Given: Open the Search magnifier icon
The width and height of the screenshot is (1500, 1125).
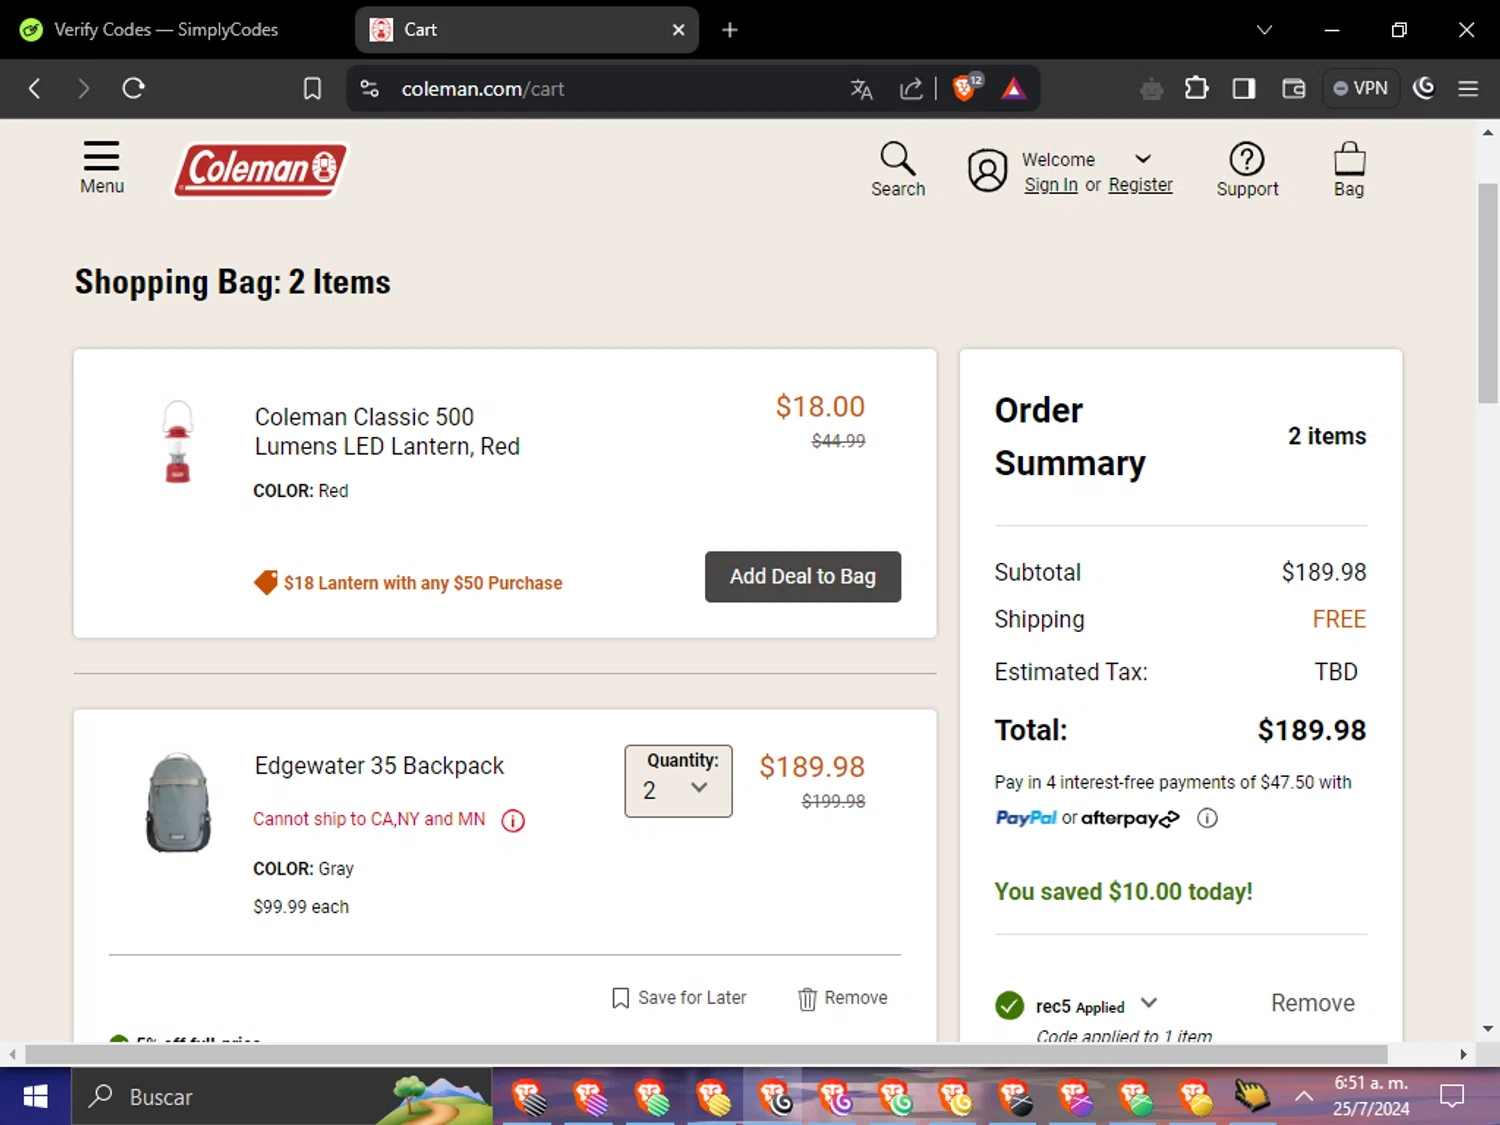Looking at the screenshot, I should [x=897, y=169].
